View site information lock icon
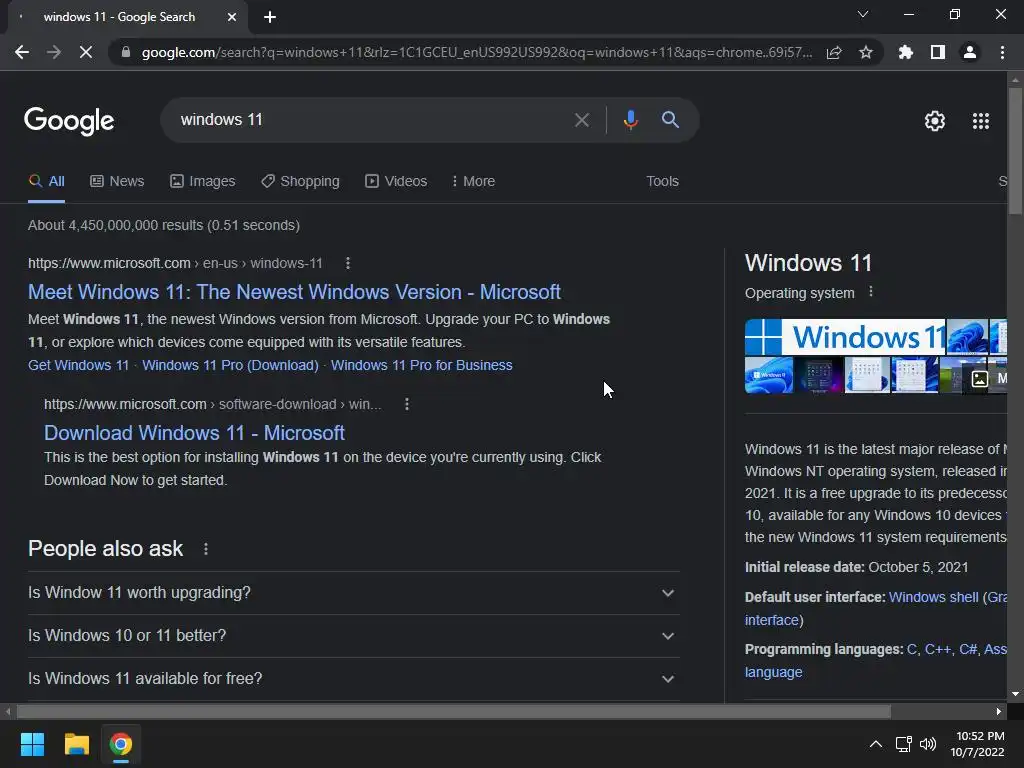 [126, 52]
